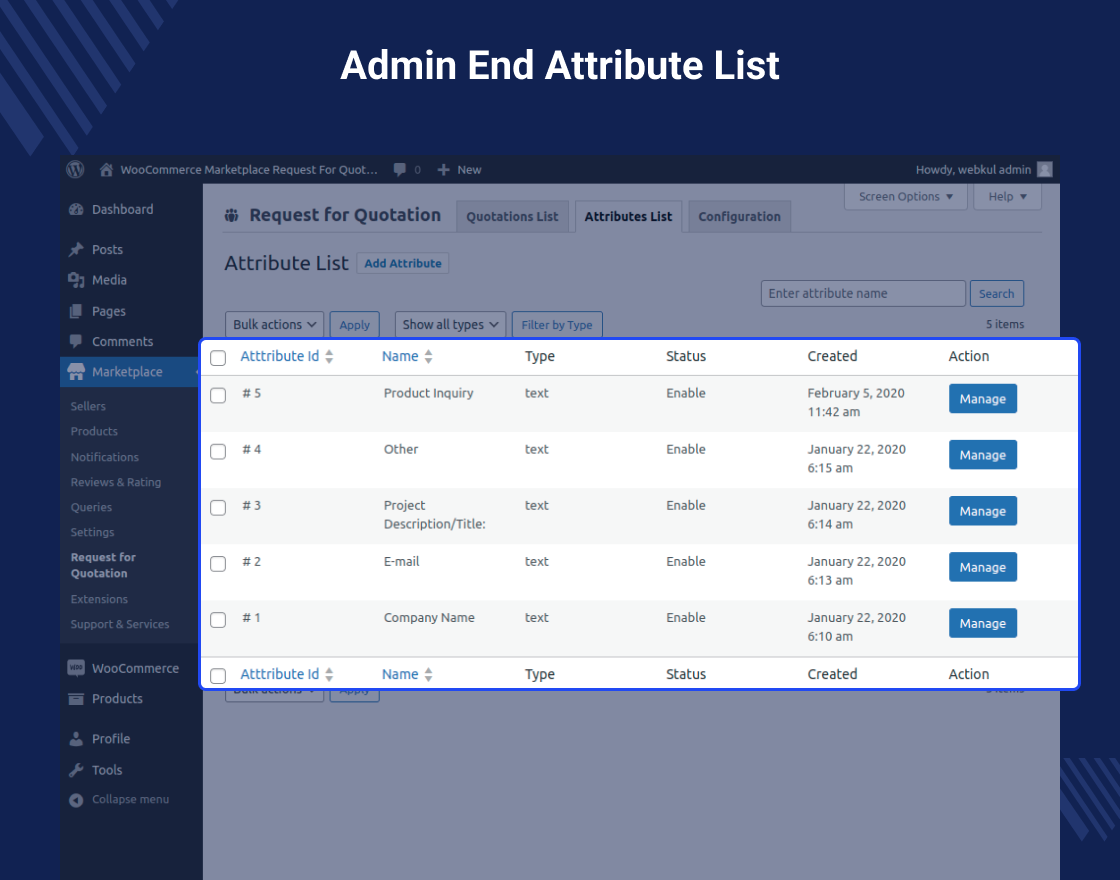Click the Search button
1120x880 pixels.
click(996, 294)
